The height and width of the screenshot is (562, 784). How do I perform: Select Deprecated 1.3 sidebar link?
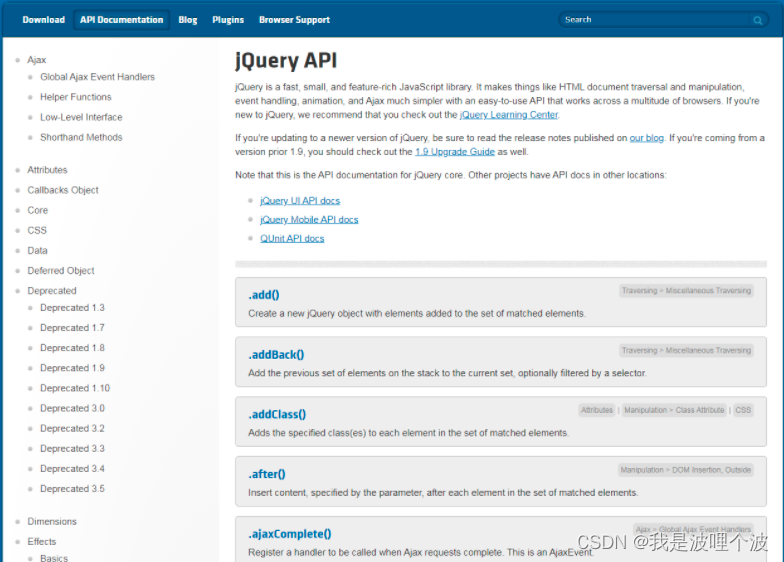point(72,308)
